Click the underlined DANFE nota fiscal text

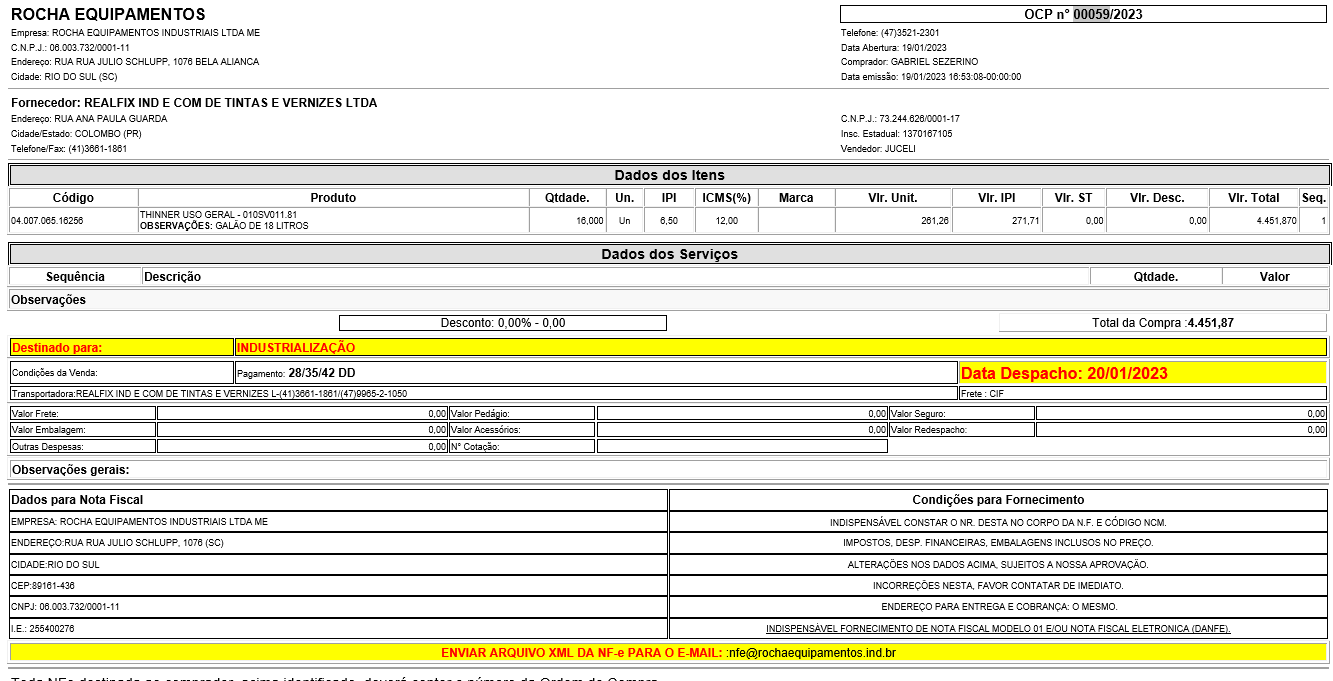point(998,629)
